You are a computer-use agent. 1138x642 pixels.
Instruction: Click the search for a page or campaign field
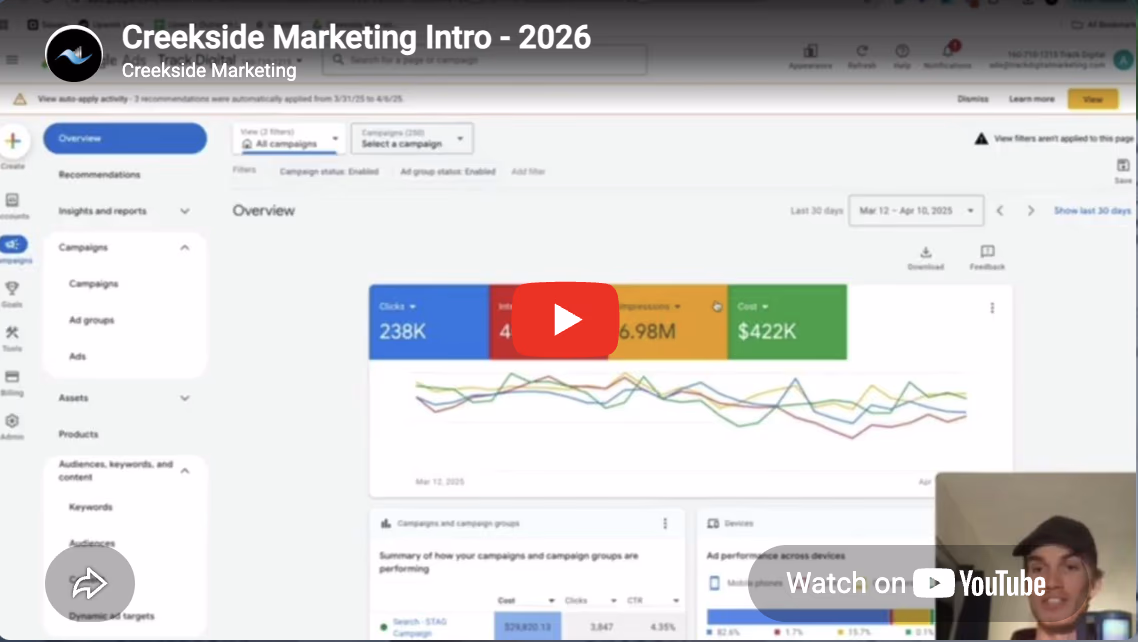(x=484, y=59)
